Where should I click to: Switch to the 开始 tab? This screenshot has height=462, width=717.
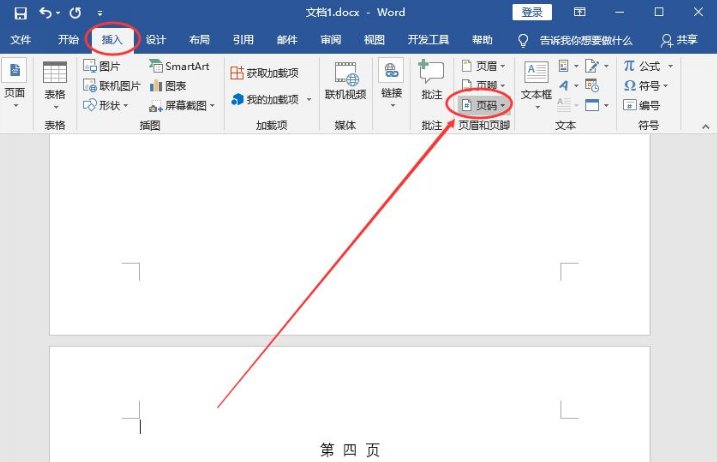click(x=68, y=40)
